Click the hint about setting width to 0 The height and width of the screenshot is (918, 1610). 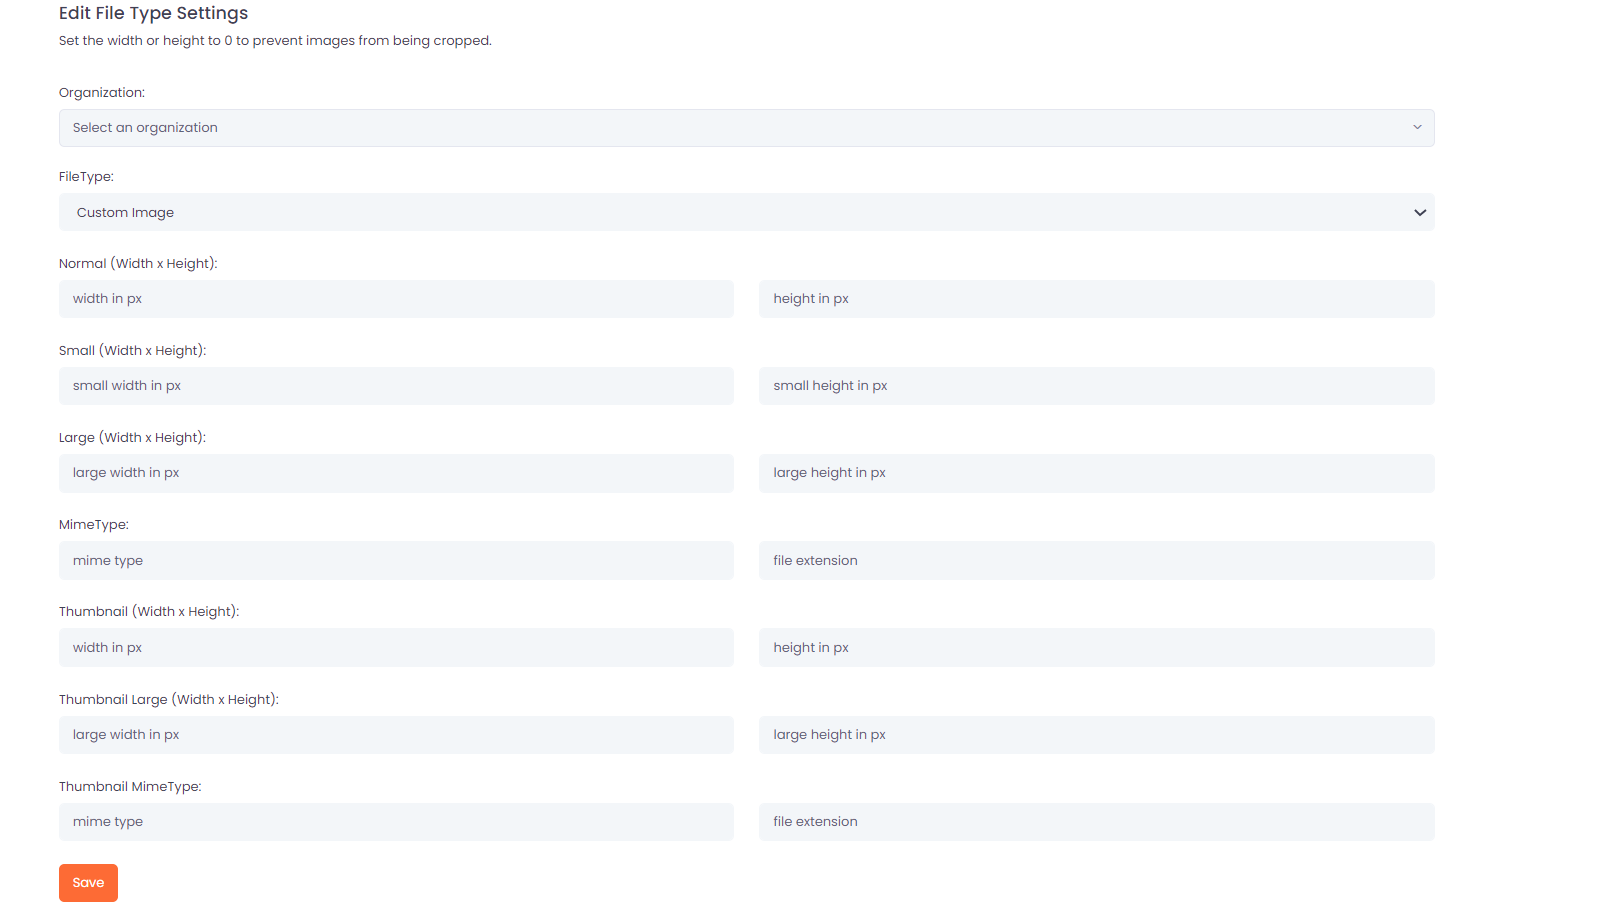click(x=275, y=41)
